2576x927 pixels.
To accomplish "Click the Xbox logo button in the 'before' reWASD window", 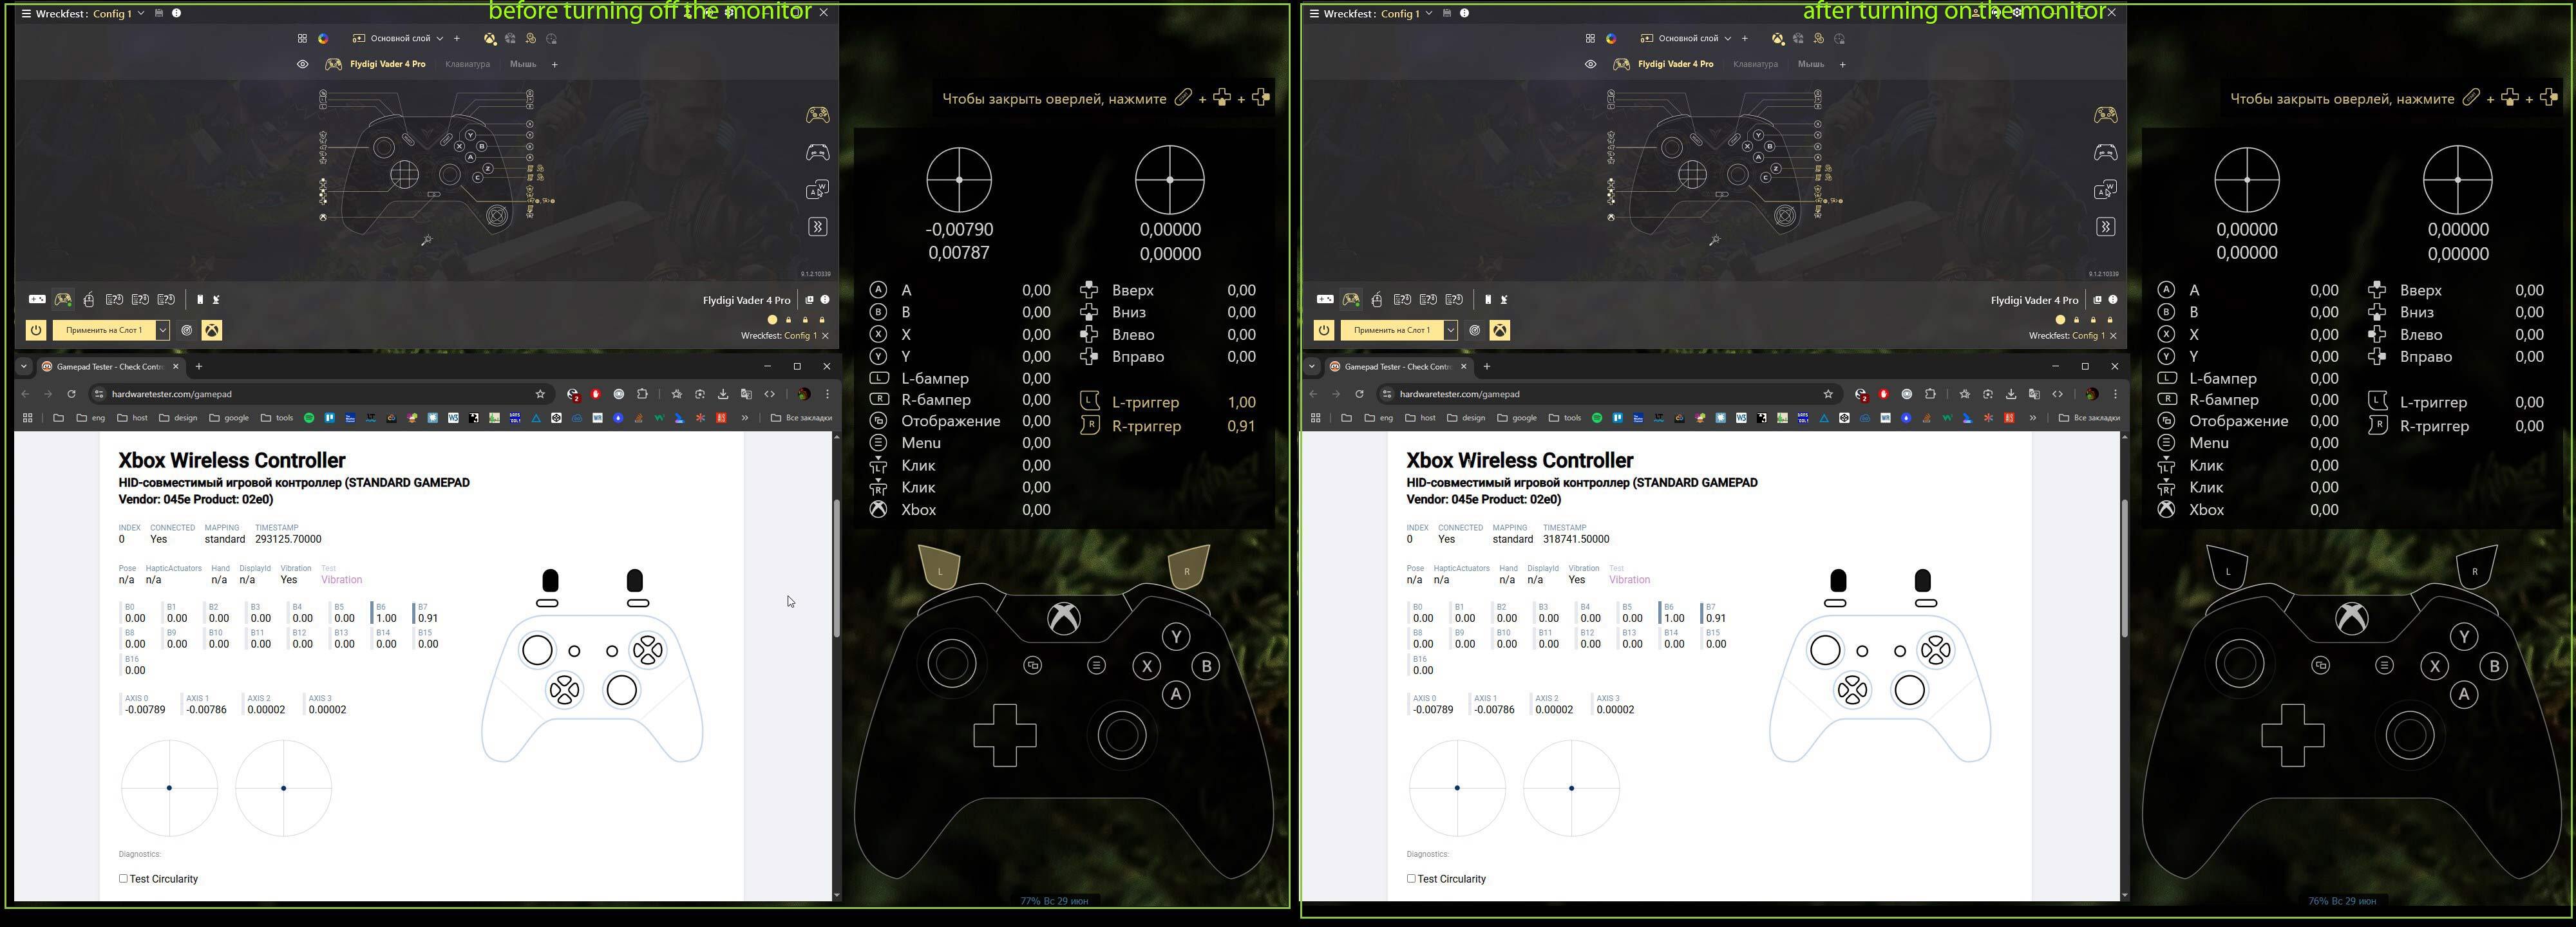I will 212,330.
